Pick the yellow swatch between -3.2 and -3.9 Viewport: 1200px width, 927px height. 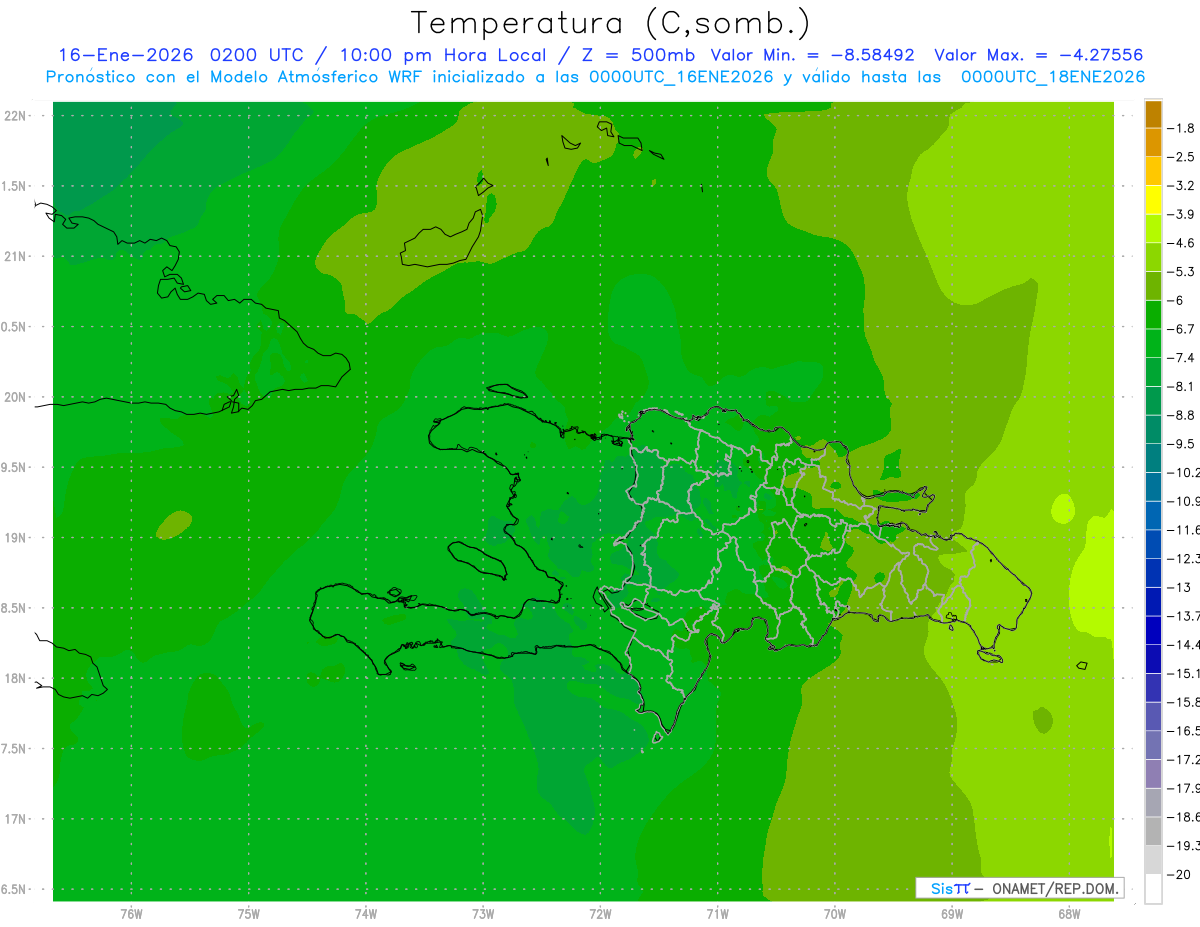tap(1153, 200)
